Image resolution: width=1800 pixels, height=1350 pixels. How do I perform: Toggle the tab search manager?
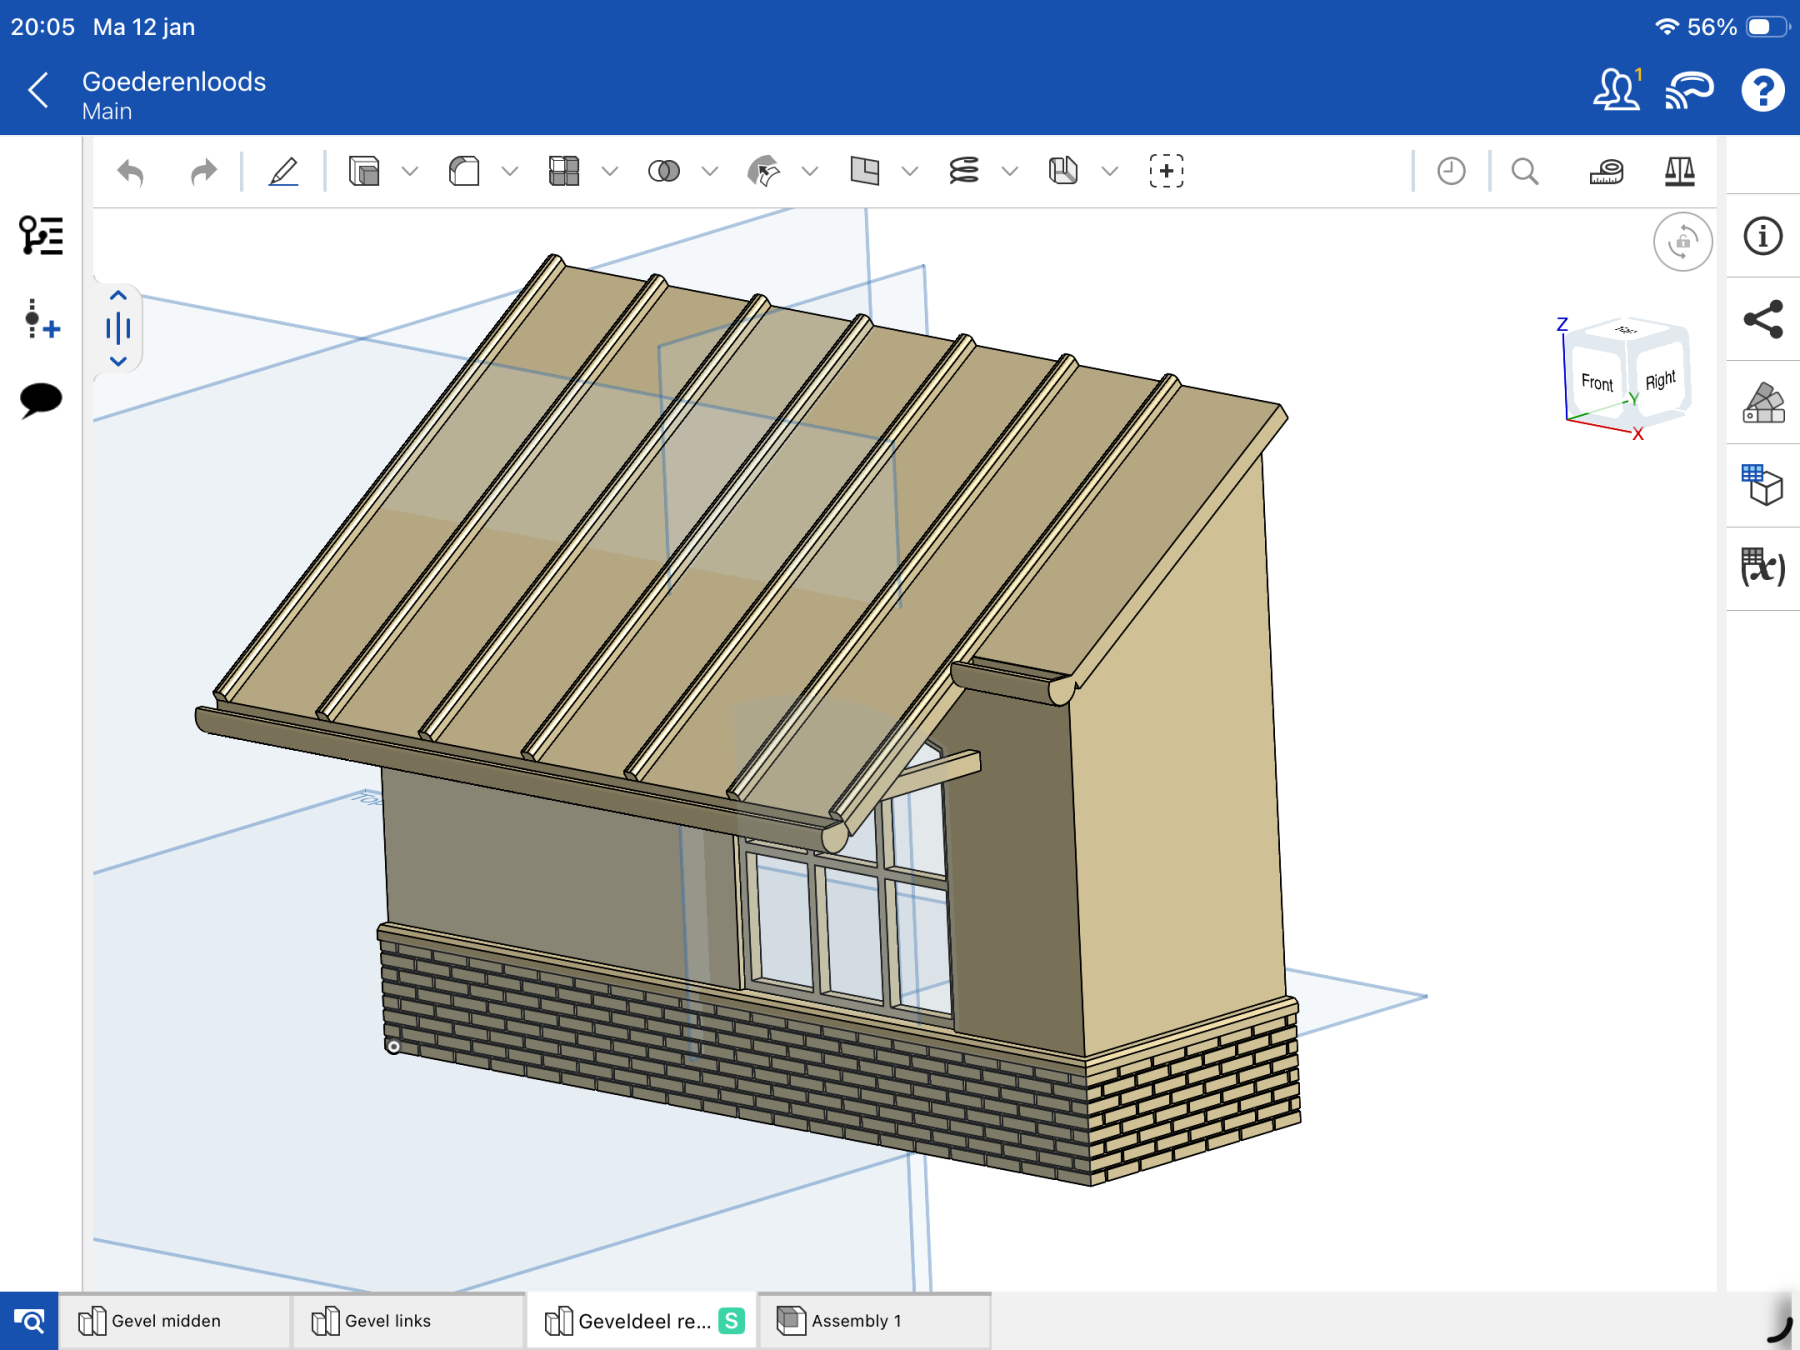coord(29,1321)
